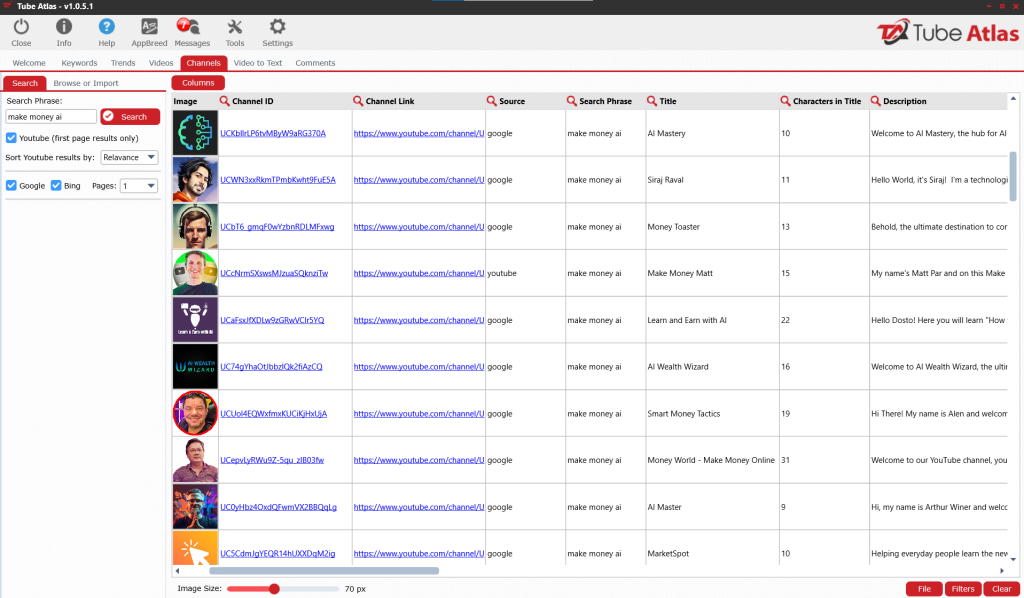The image size is (1024, 598).
Task: Click the Search Phrase input field
Action: tap(51, 117)
